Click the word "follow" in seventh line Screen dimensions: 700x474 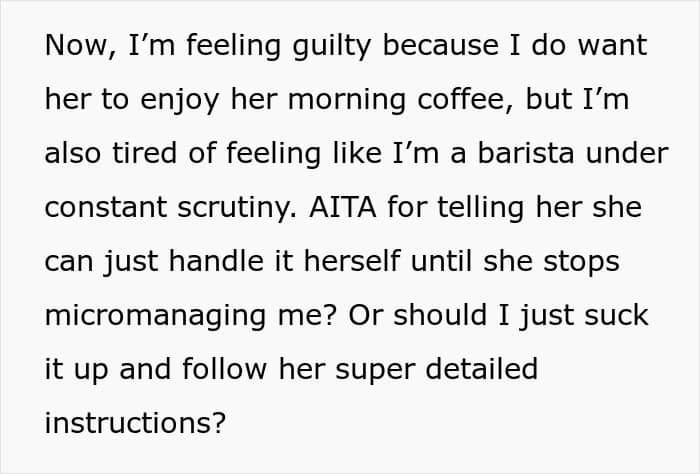(x=225, y=369)
